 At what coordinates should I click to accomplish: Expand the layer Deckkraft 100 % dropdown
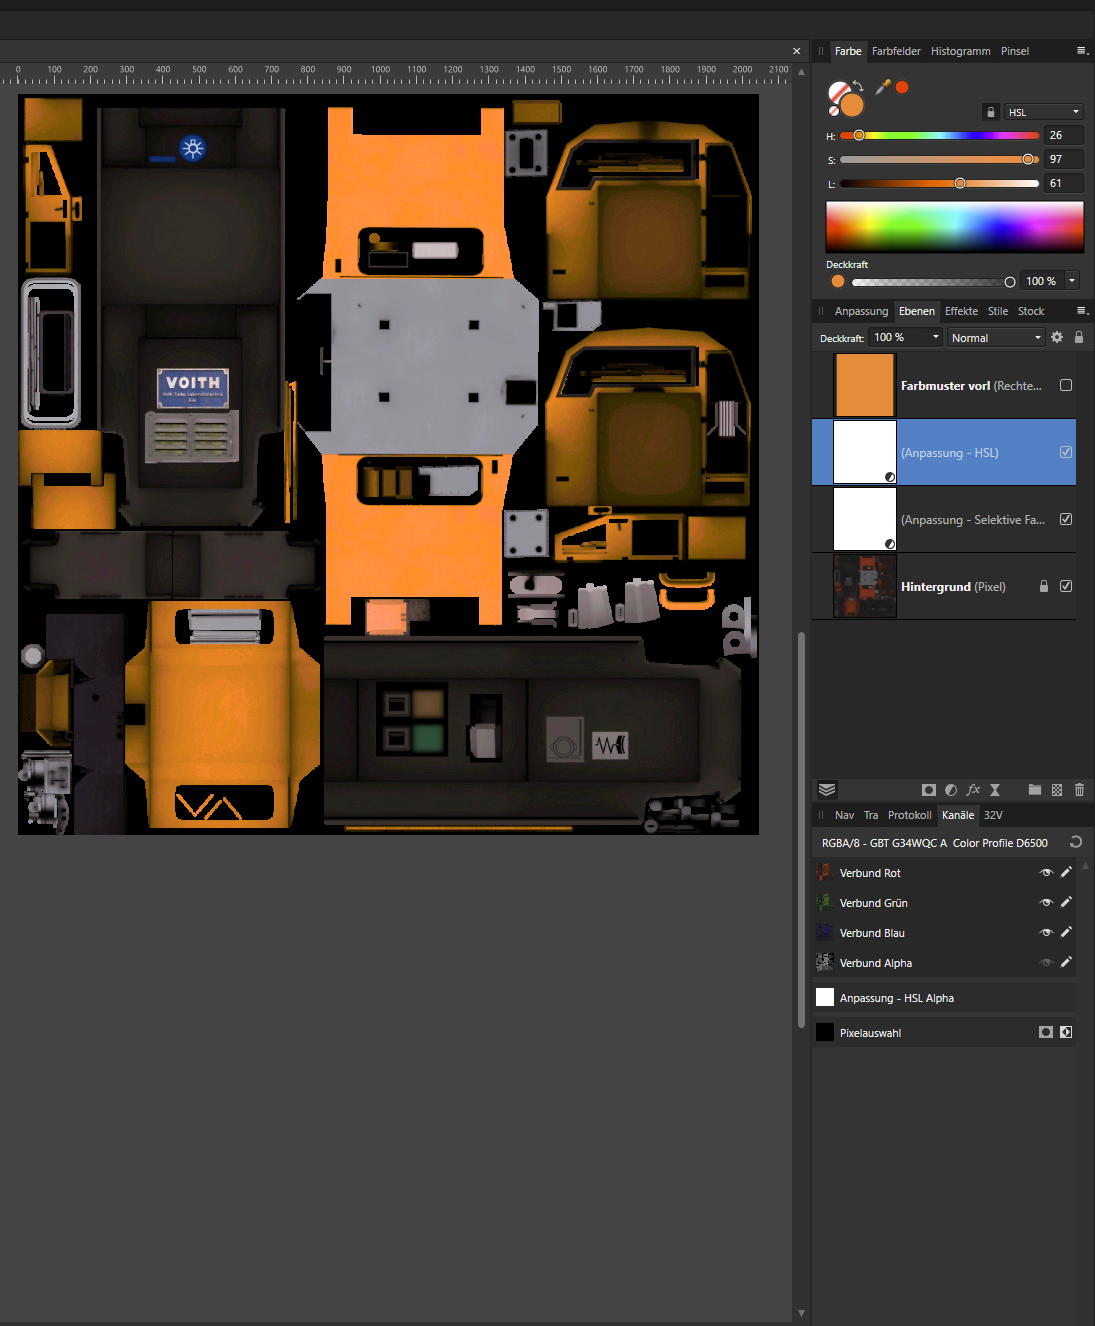click(936, 337)
